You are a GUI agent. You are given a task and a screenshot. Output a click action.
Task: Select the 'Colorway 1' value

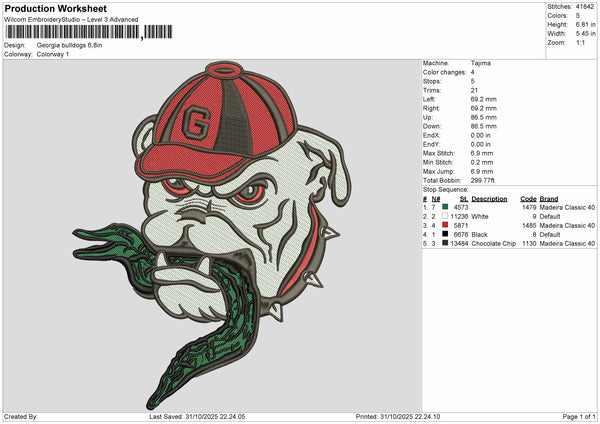[x=53, y=54]
